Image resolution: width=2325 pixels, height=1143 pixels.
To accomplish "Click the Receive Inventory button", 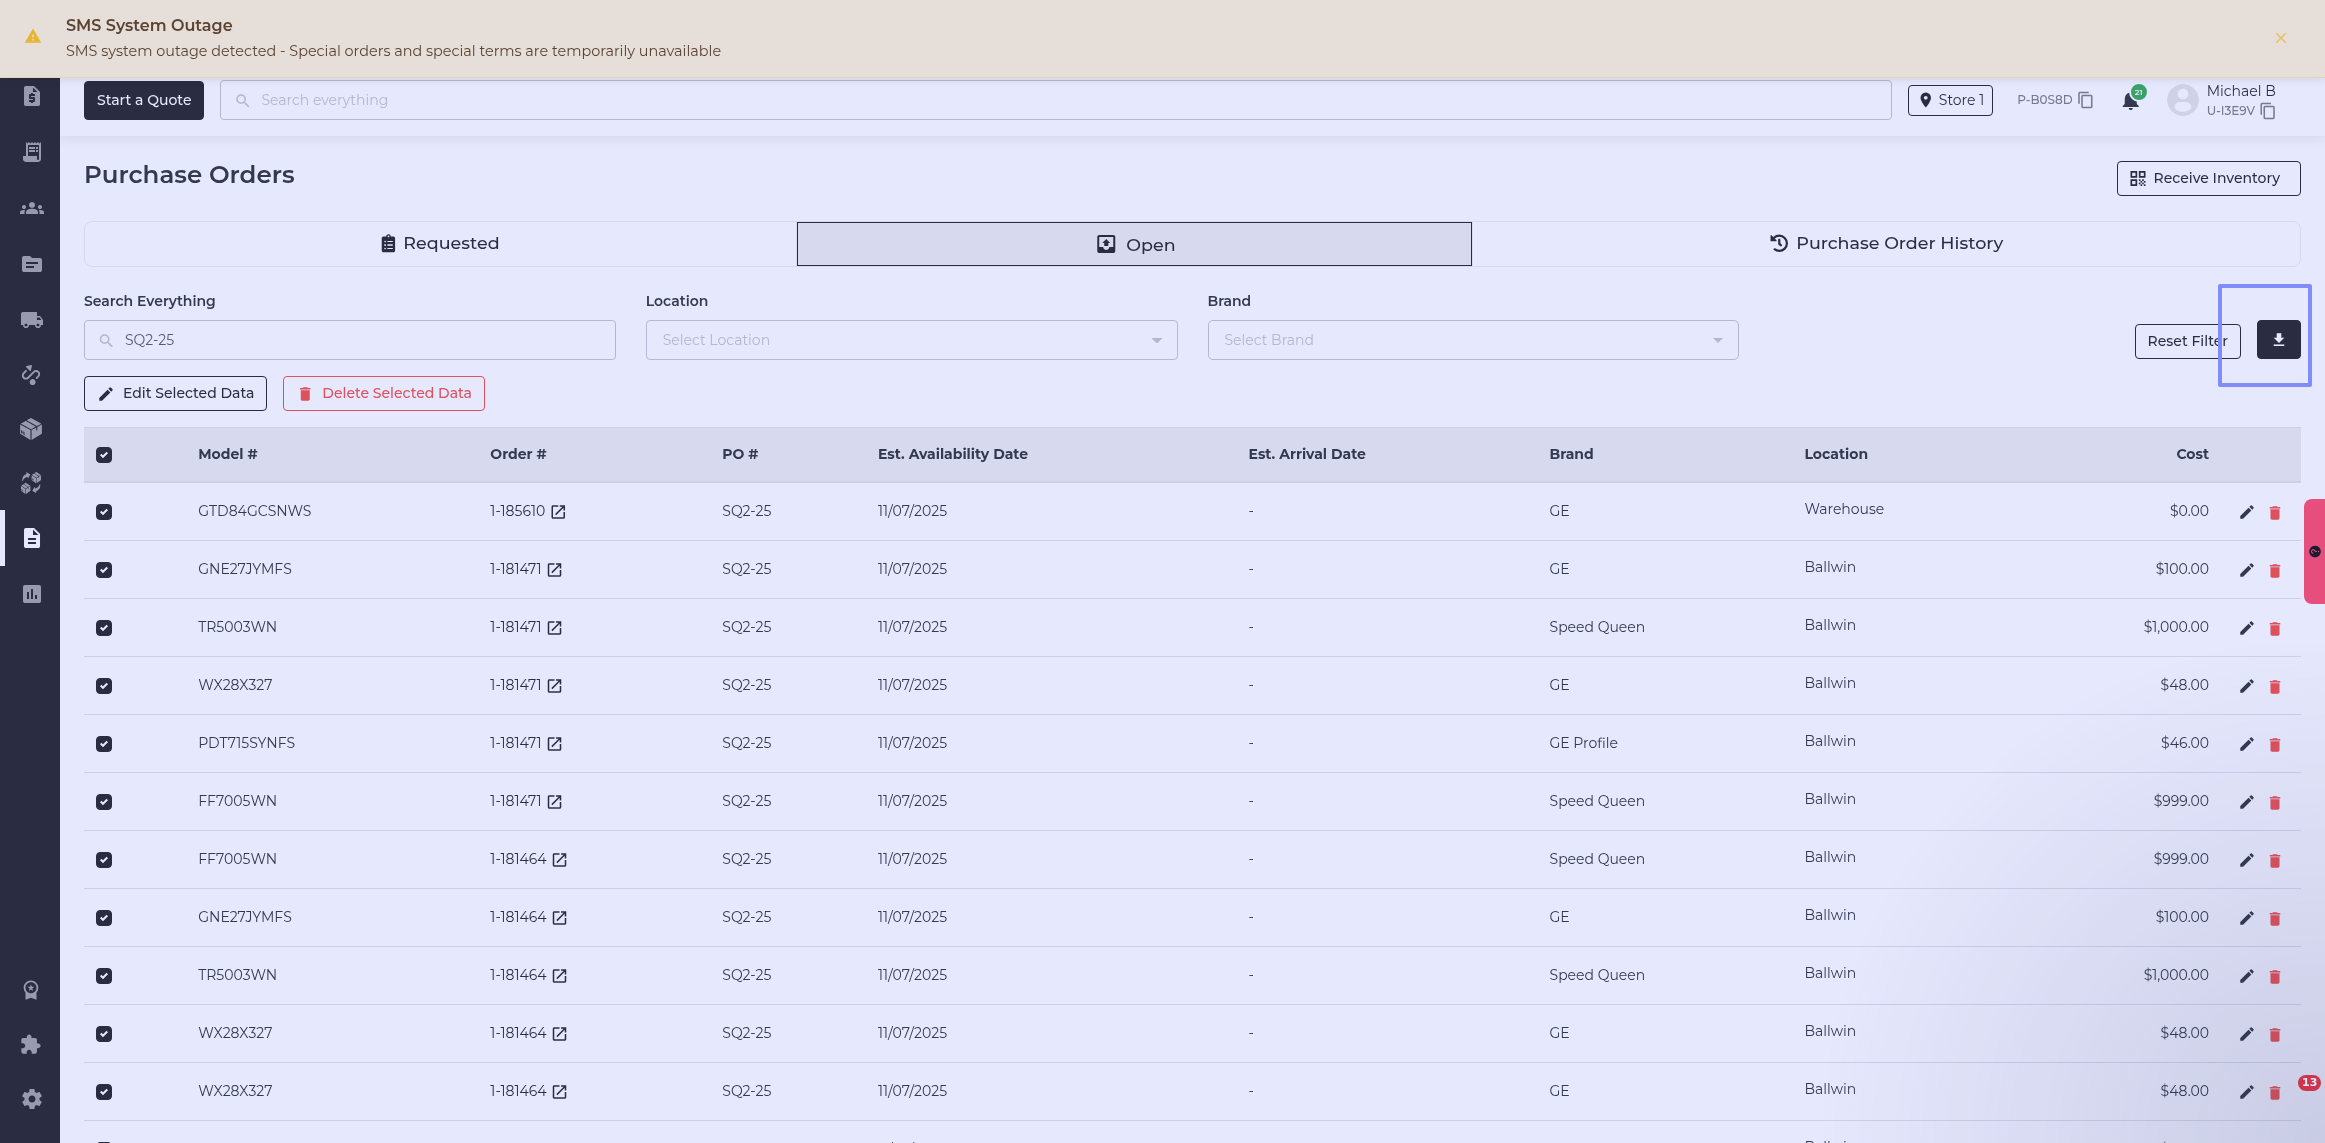I will [2207, 178].
